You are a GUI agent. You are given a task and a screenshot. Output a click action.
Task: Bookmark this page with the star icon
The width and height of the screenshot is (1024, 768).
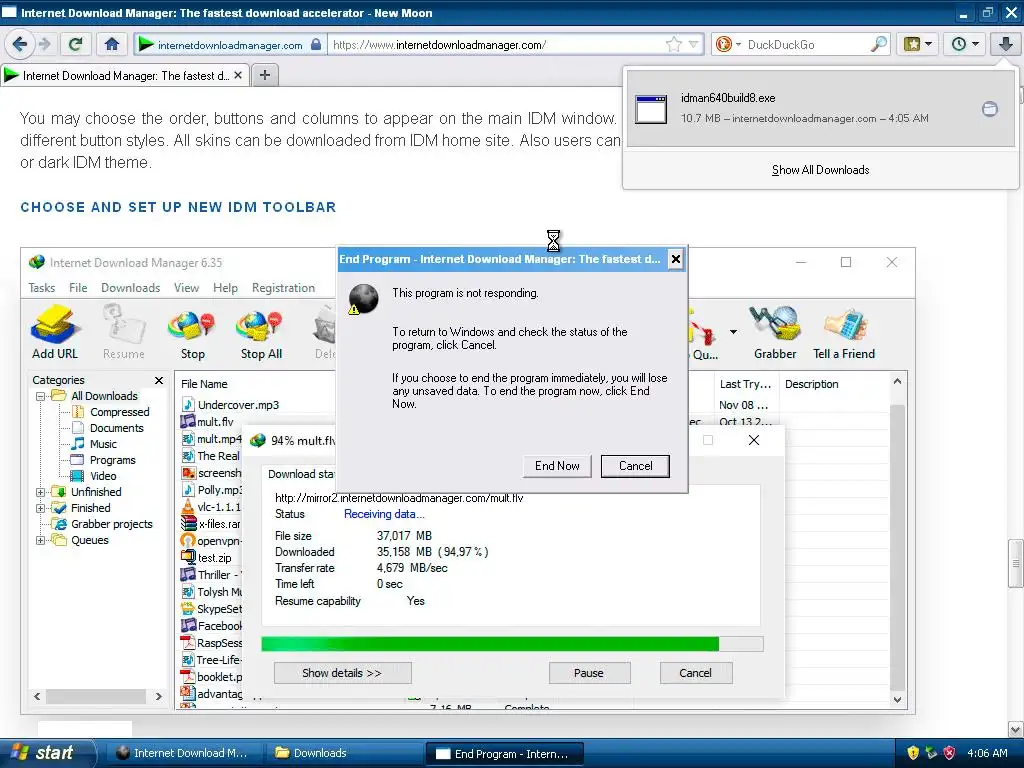click(673, 44)
